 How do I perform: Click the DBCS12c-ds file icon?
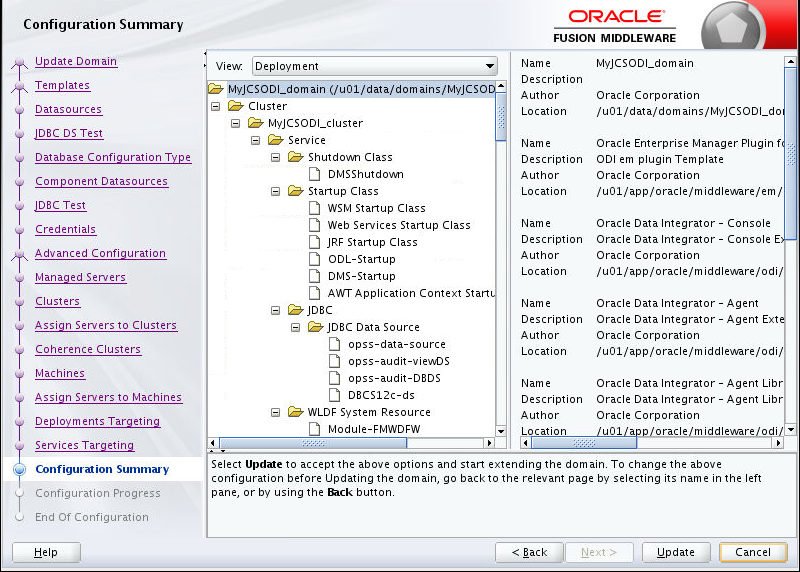(335, 395)
